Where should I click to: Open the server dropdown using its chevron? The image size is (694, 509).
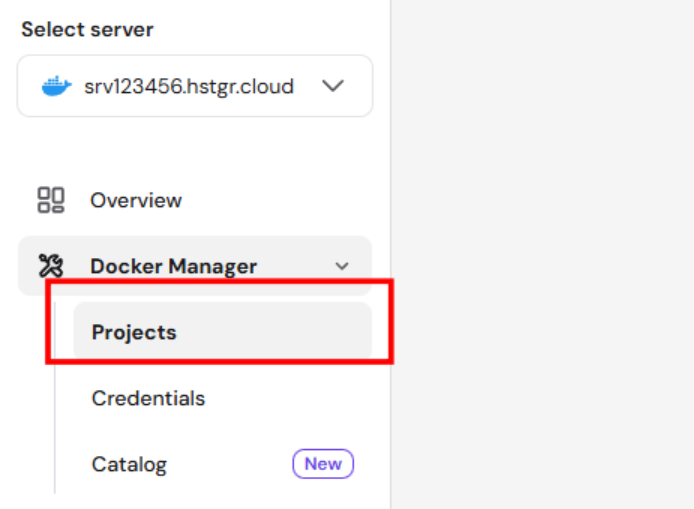[x=333, y=86]
